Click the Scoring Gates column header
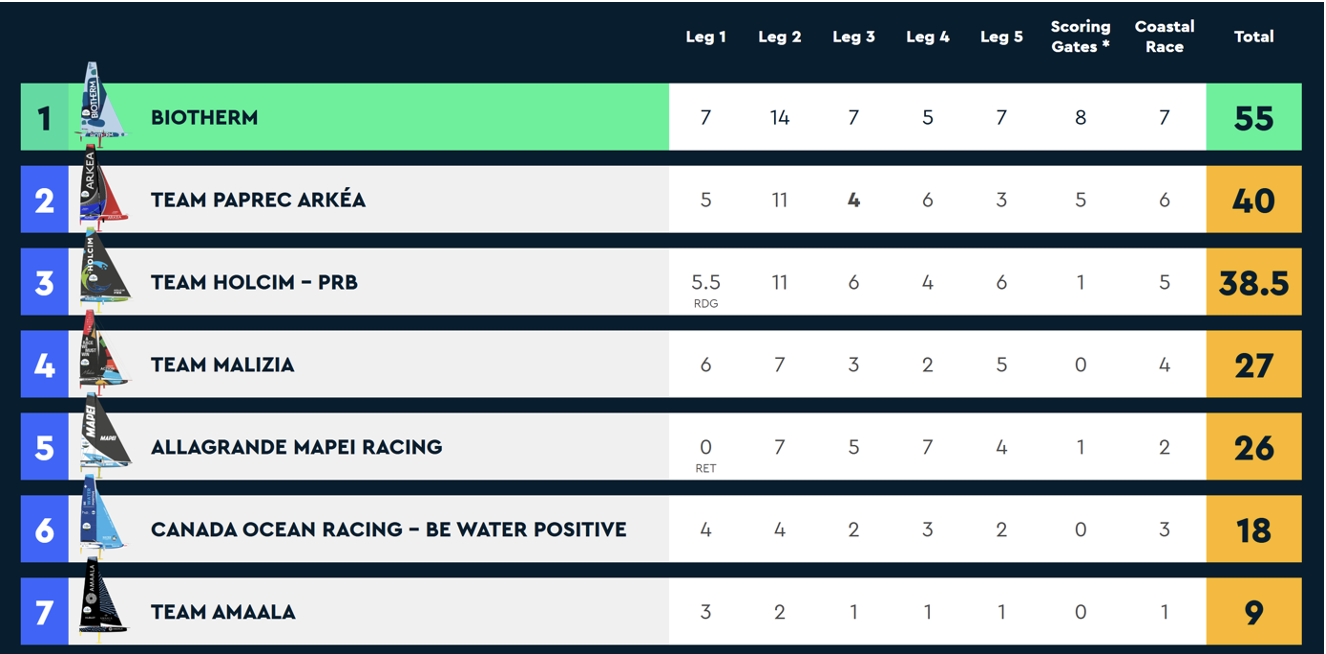 1080,37
